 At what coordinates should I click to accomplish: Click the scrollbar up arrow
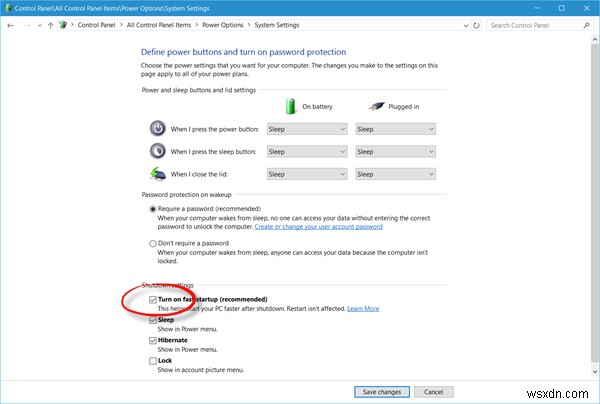[595, 39]
